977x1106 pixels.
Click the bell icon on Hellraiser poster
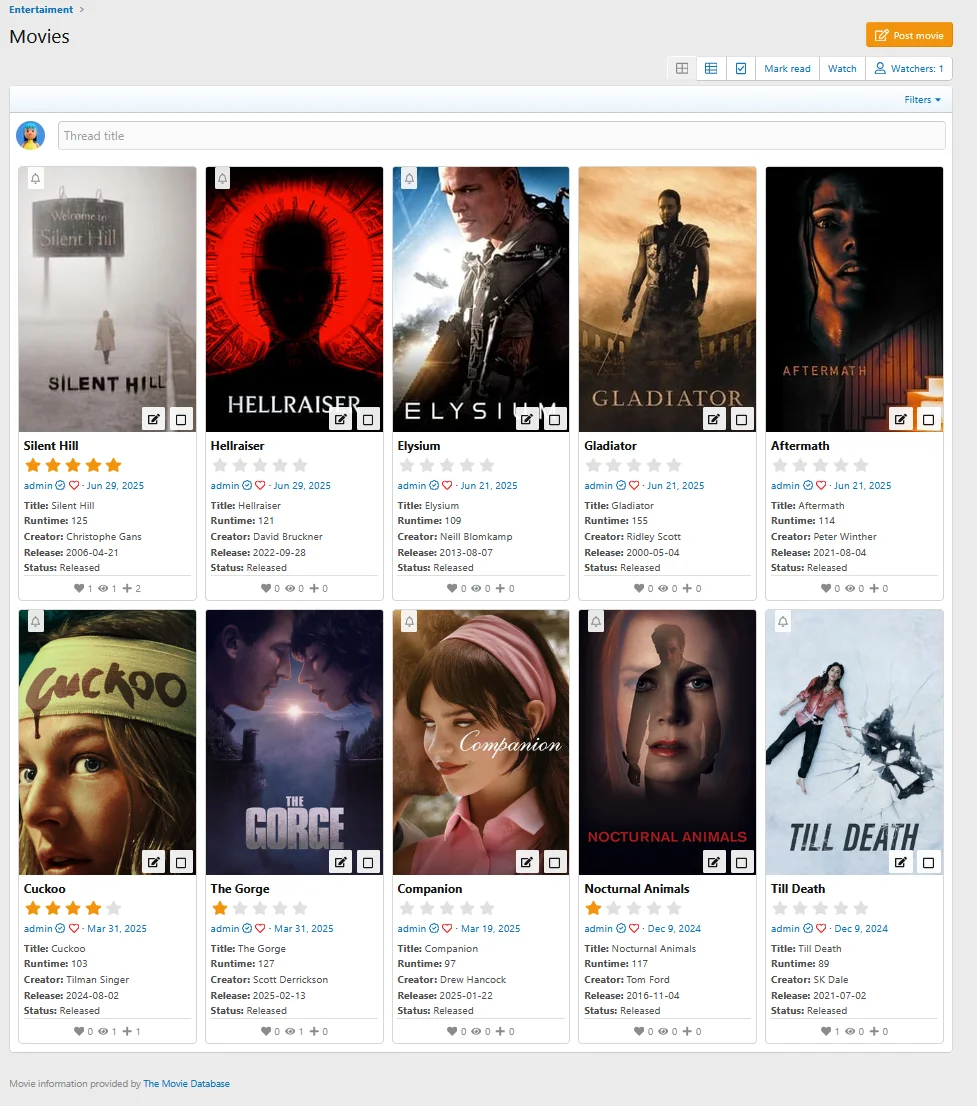222,178
